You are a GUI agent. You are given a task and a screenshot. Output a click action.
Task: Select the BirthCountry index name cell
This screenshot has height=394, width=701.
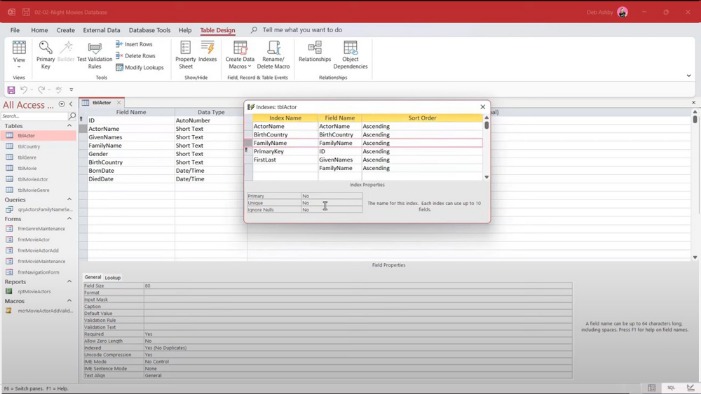pos(285,135)
